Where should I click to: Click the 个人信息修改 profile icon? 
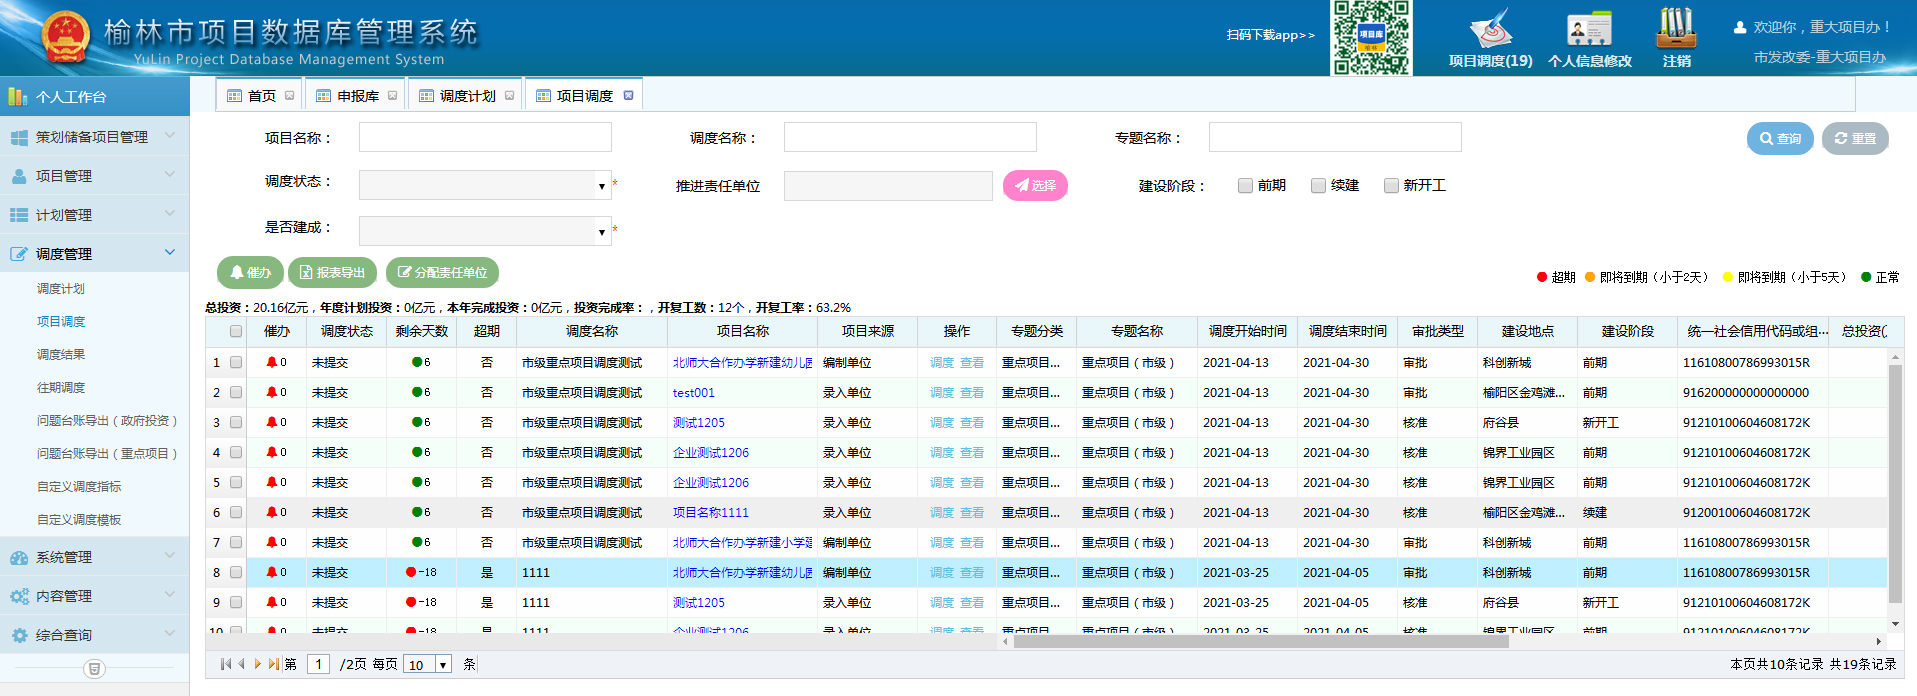(1589, 30)
